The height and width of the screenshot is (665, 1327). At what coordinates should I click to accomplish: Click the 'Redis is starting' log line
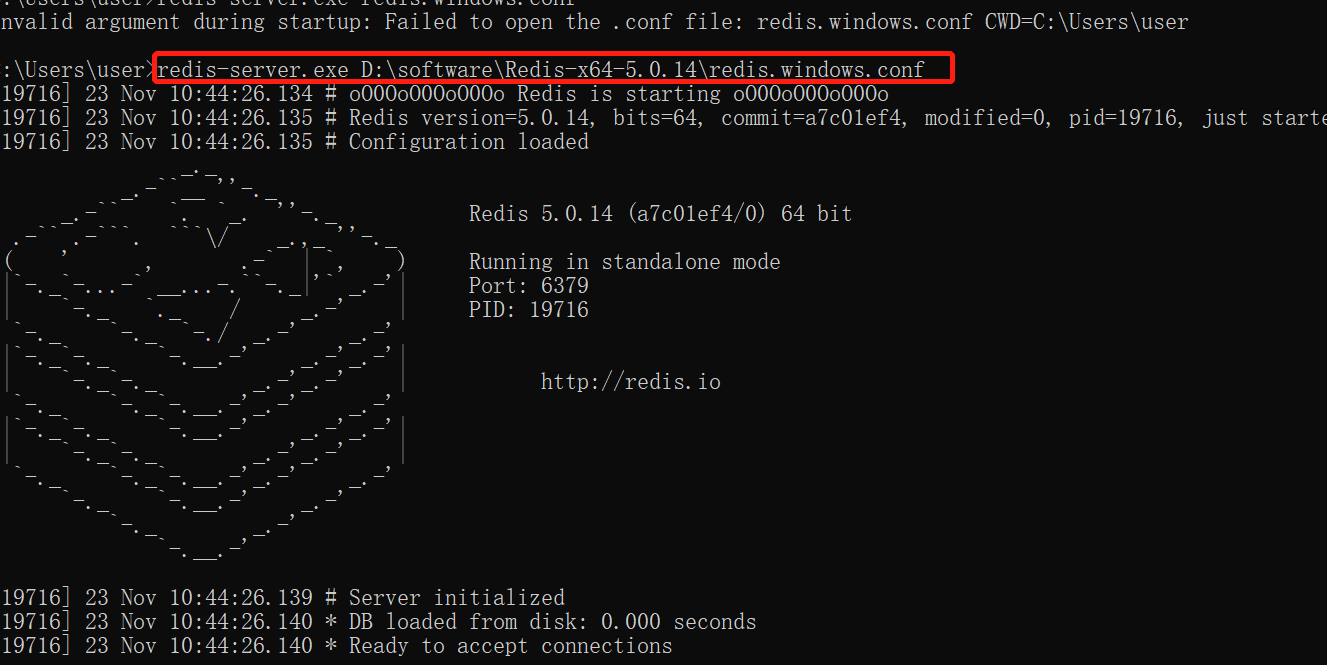pos(445,94)
